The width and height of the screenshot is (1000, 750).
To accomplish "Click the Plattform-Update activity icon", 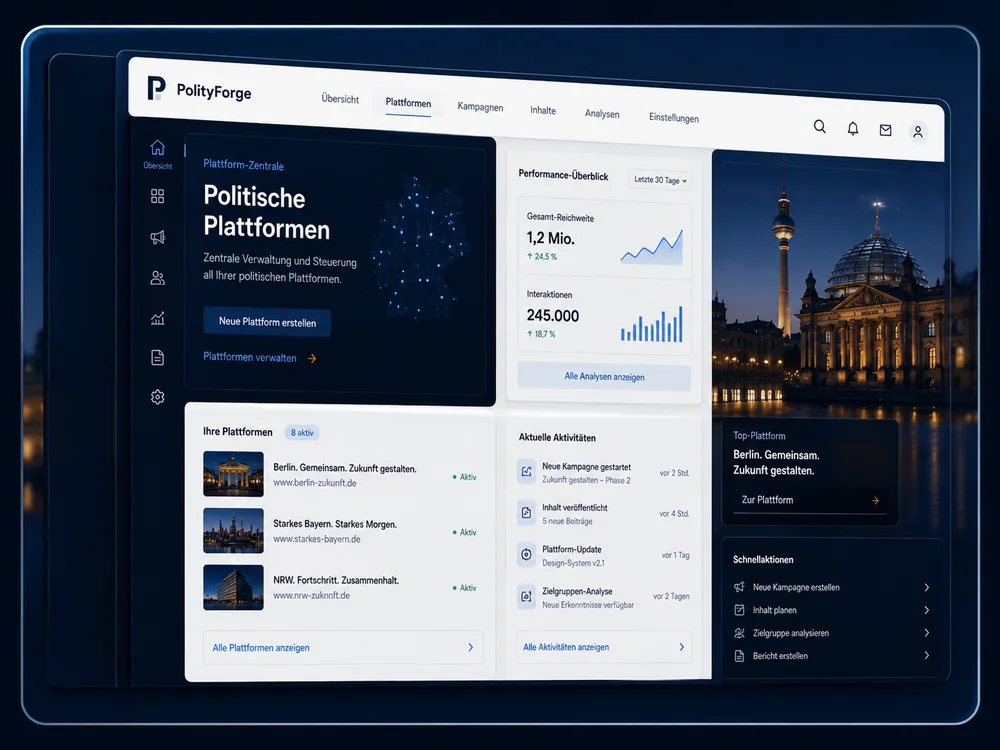I will point(526,554).
